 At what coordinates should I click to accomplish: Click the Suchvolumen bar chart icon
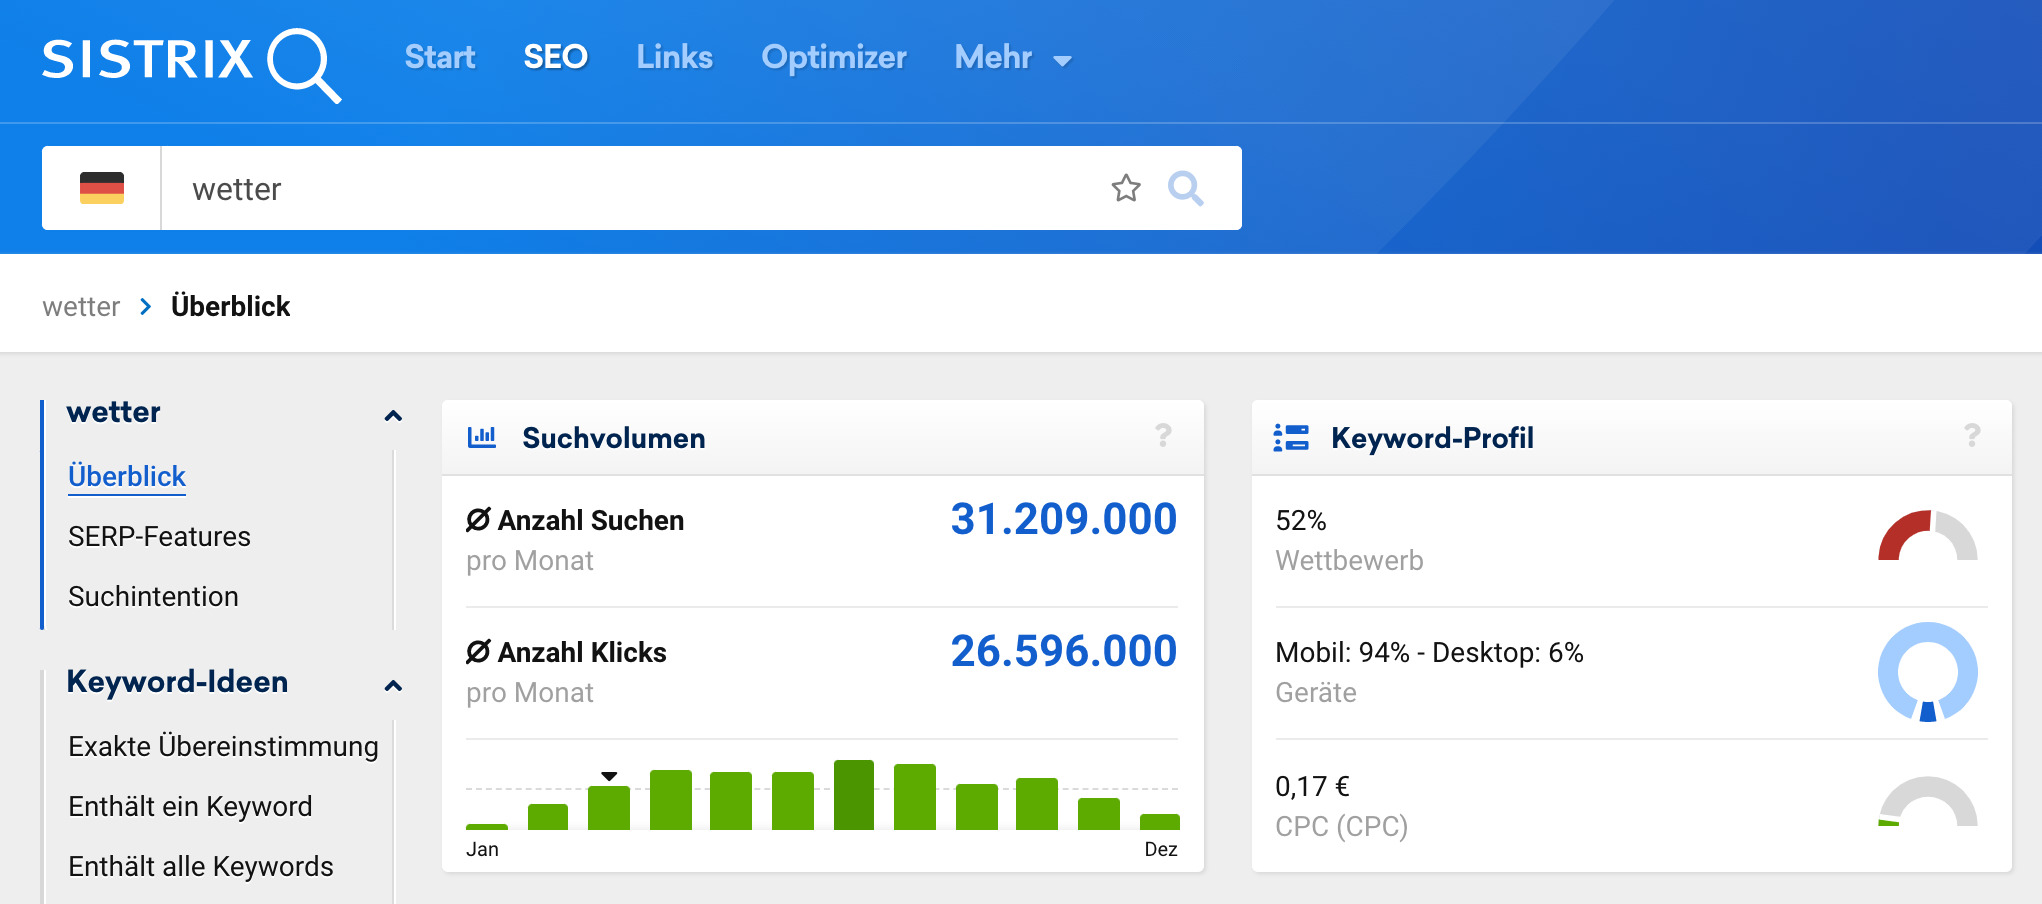pyautogui.click(x=482, y=437)
